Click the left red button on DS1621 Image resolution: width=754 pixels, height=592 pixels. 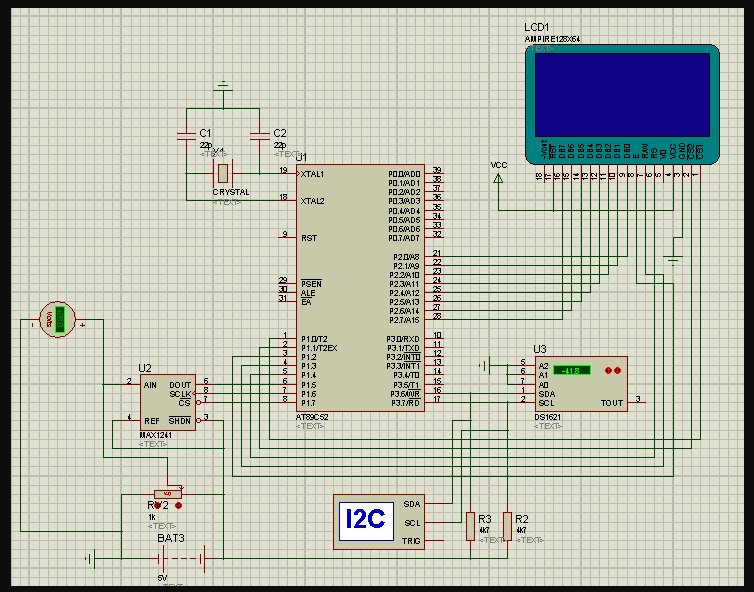608,370
